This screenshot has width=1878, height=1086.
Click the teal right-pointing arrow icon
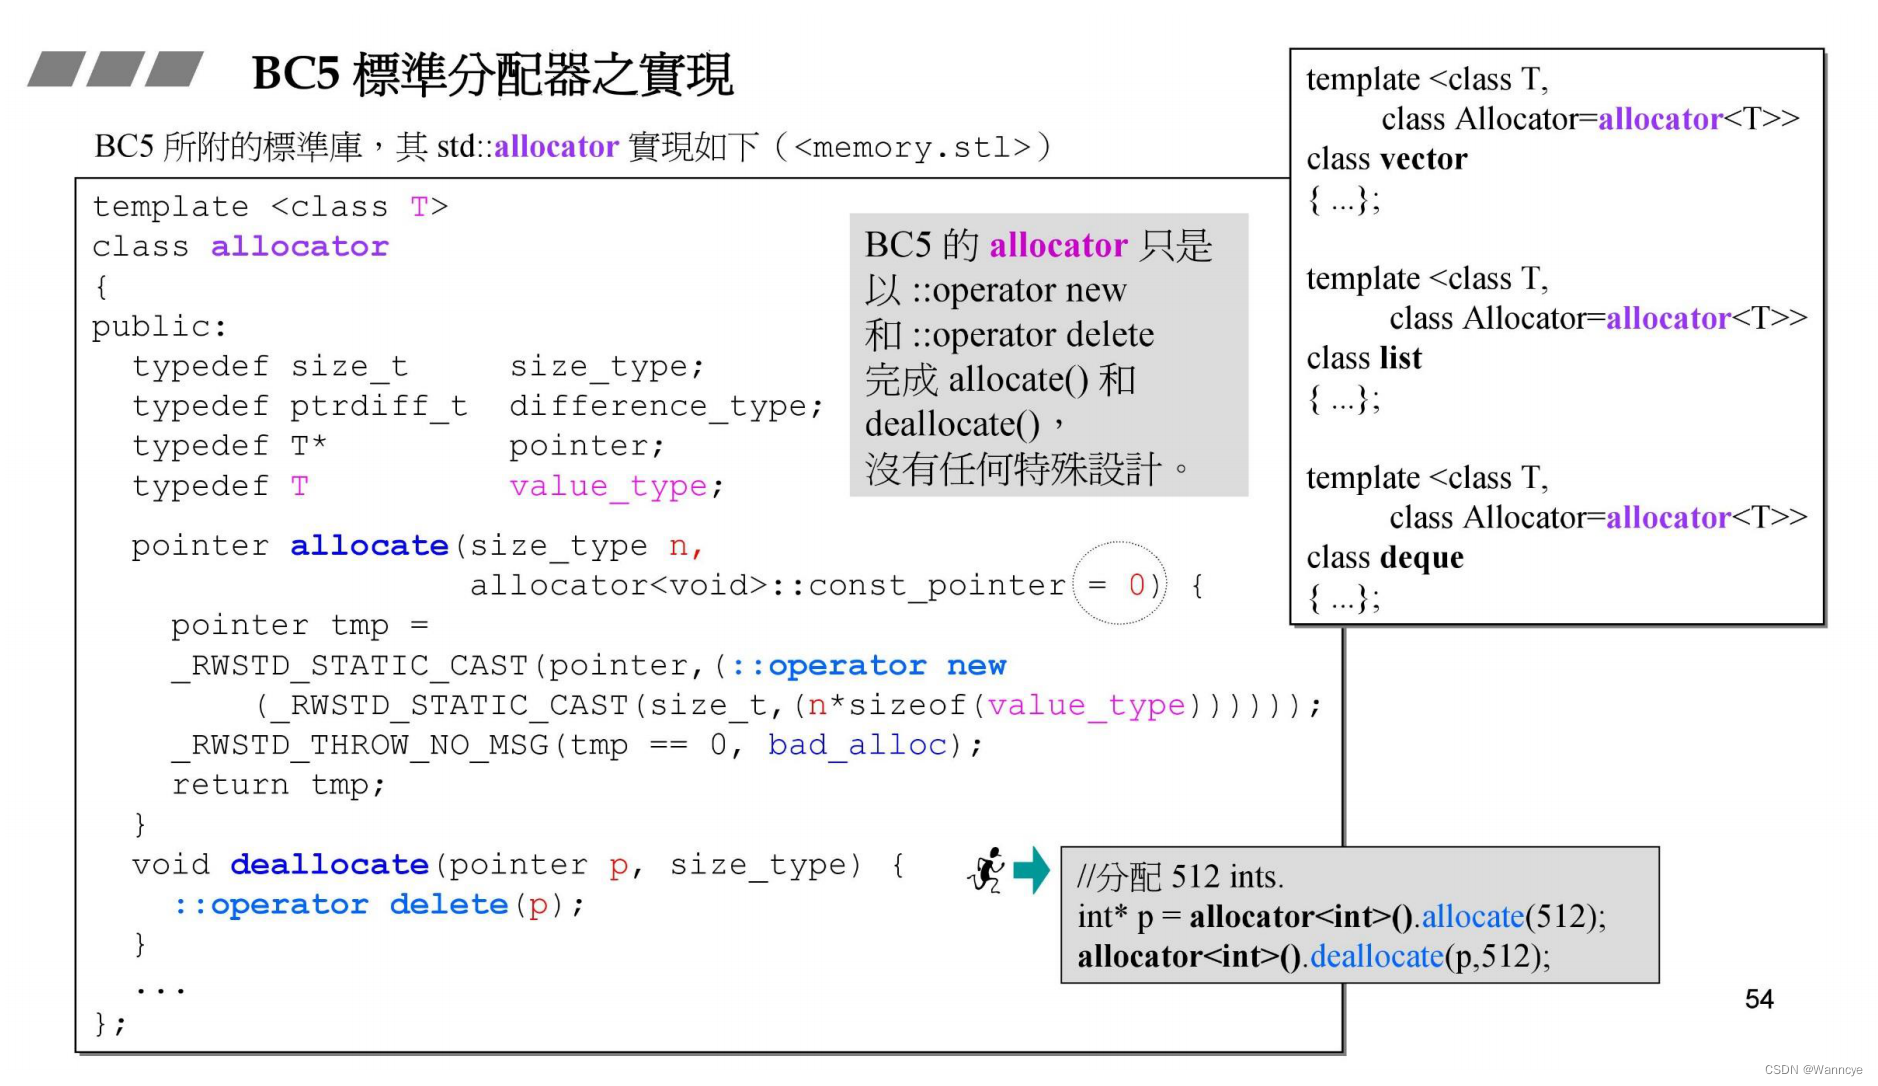(1031, 870)
